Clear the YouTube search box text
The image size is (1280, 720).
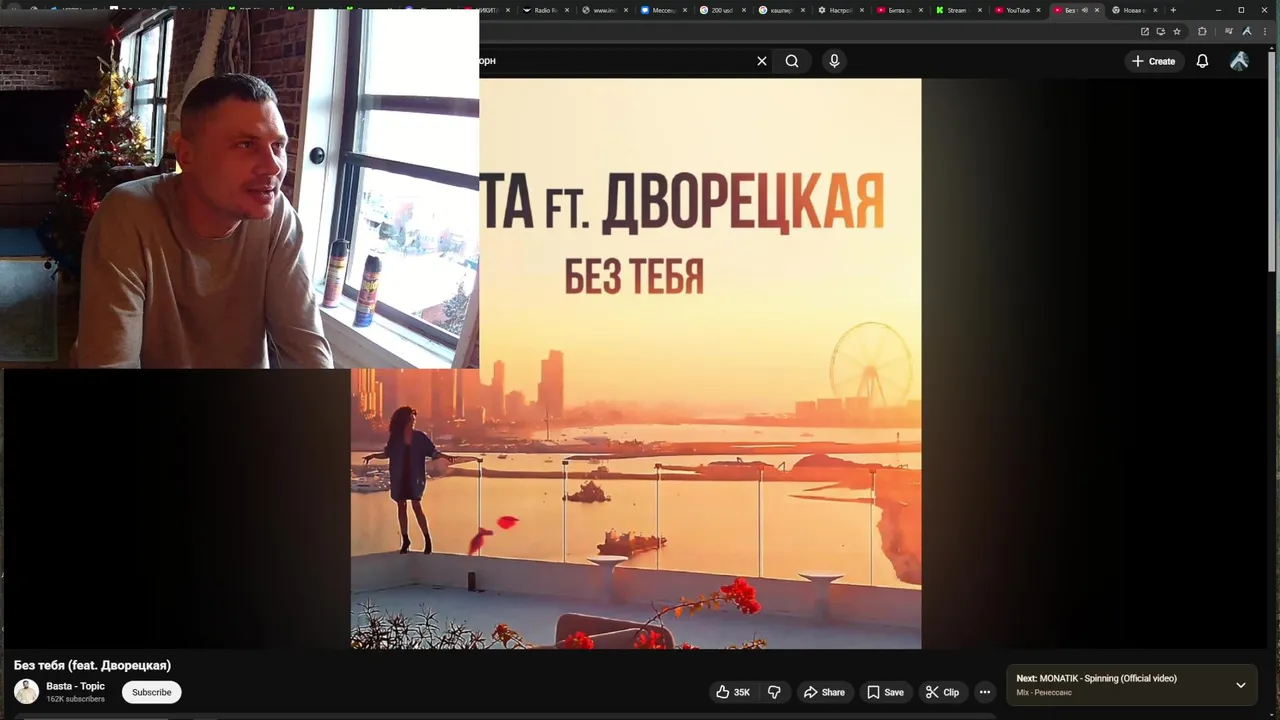tap(762, 61)
